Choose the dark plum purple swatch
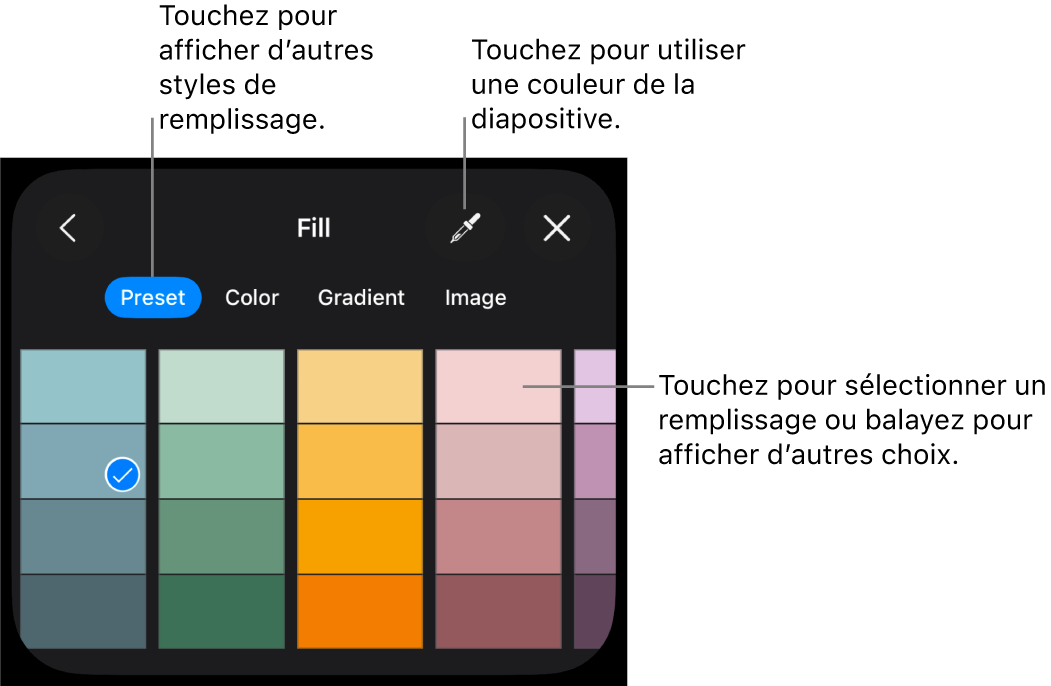1051x686 pixels. pyautogui.click(x=594, y=610)
